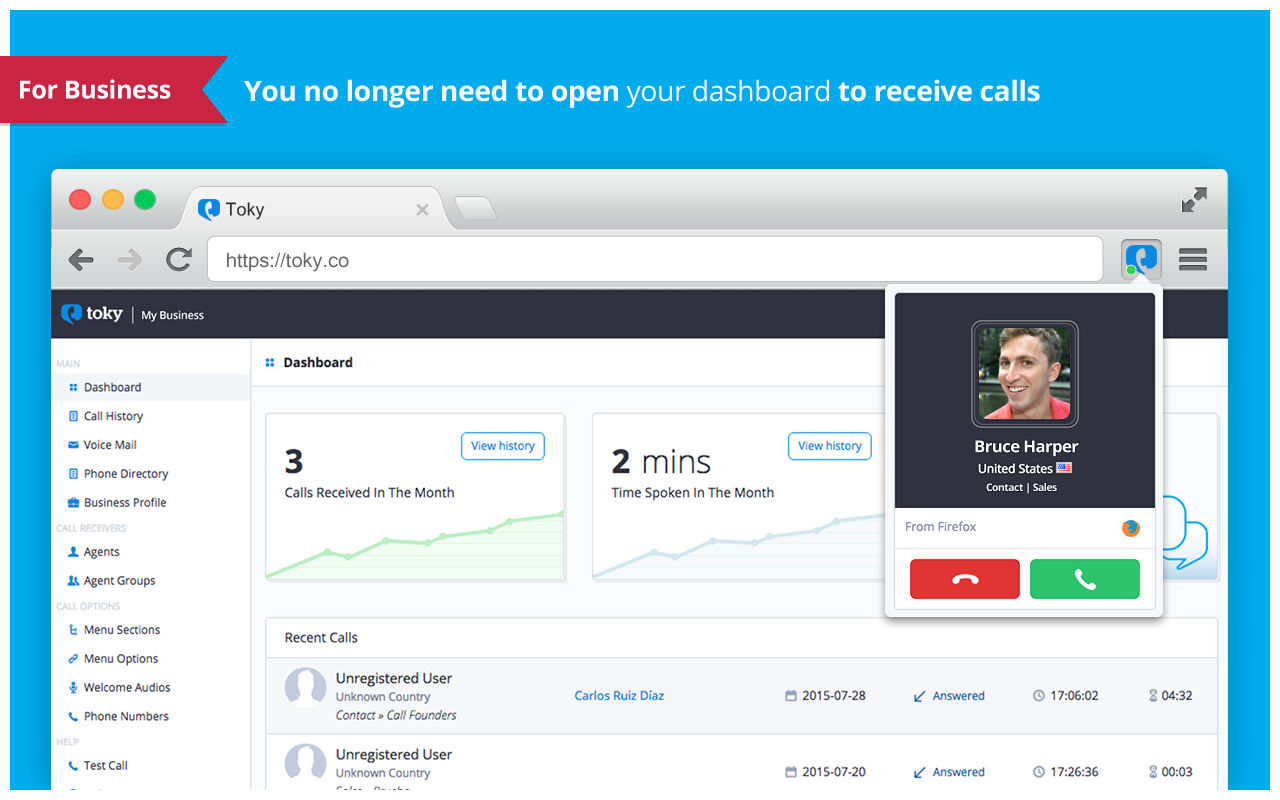Click the Call History document icon
This screenshot has height=800, width=1280.
73,416
